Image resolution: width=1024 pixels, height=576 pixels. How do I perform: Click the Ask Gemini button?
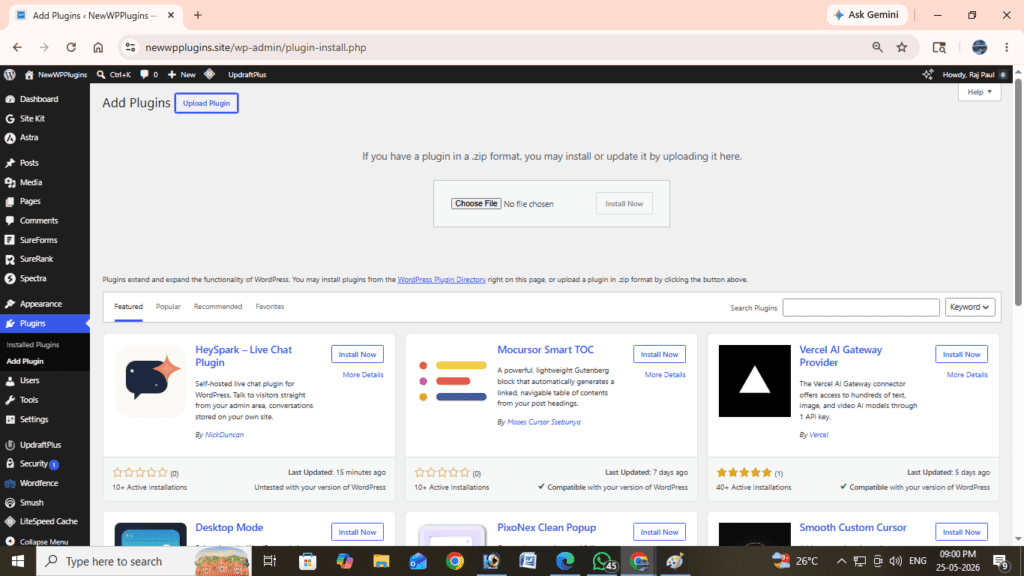coord(867,15)
